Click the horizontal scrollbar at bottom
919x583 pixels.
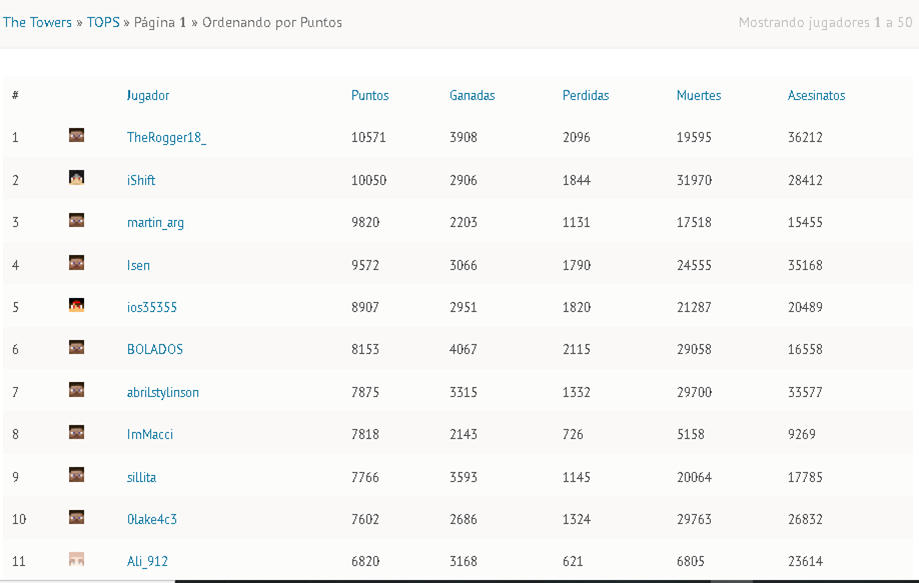tap(442, 580)
